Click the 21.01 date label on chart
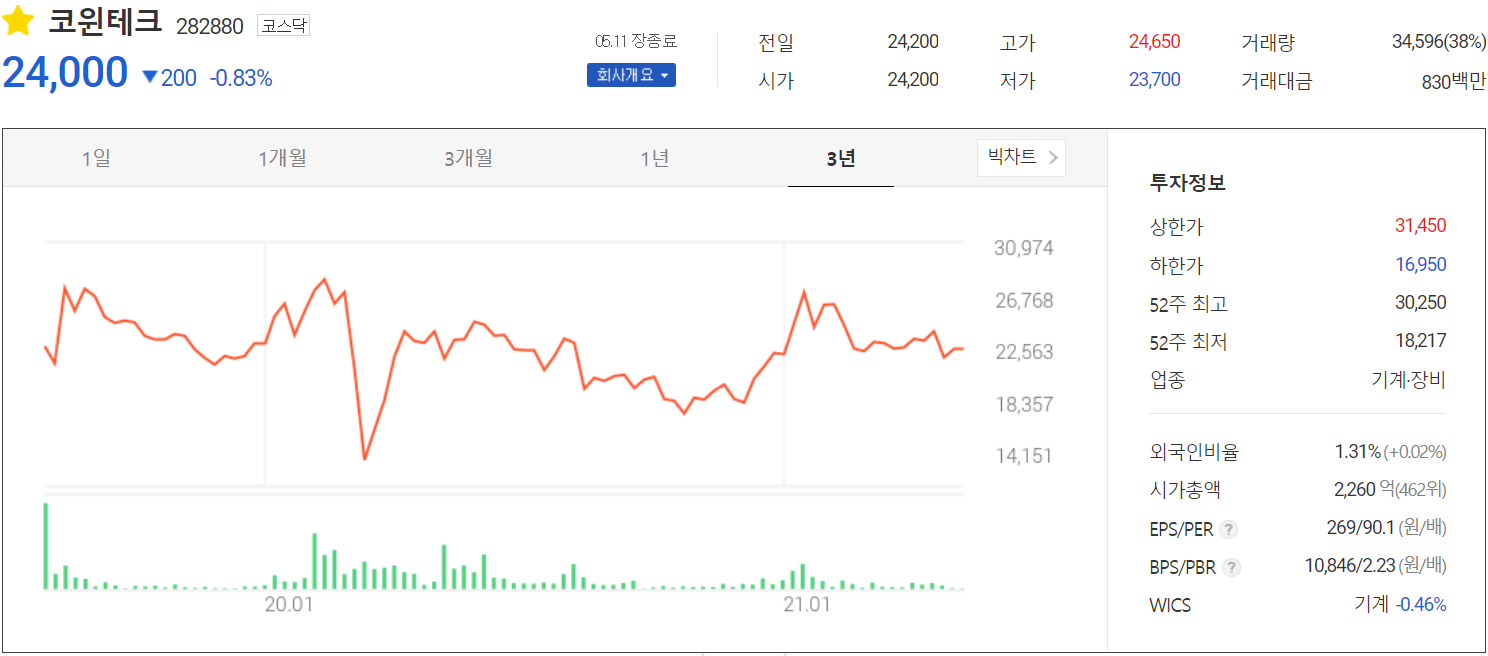This screenshot has height=656, width=1488. tap(808, 604)
